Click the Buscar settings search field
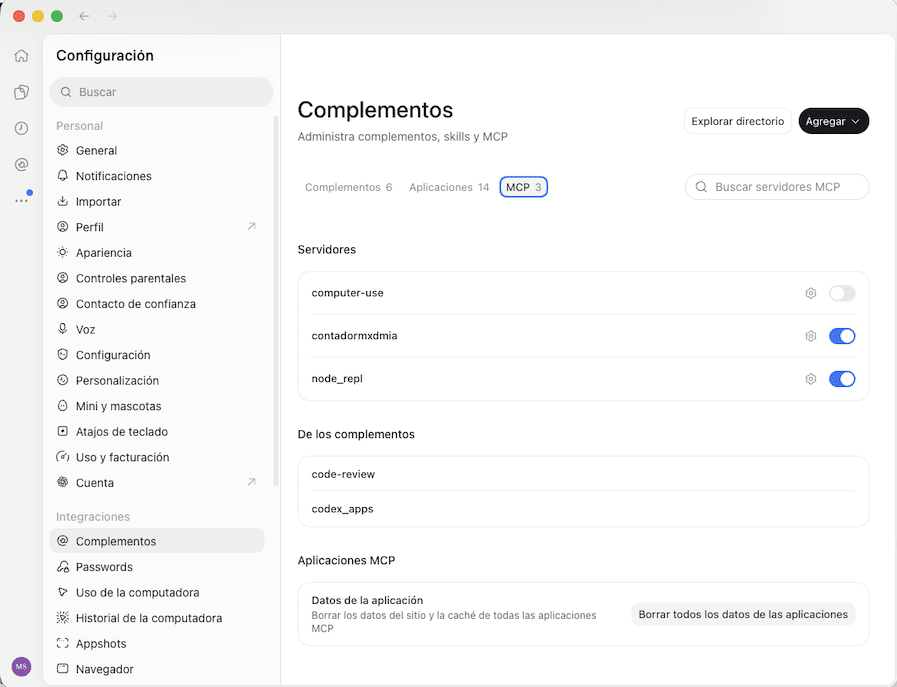 pos(161,92)
